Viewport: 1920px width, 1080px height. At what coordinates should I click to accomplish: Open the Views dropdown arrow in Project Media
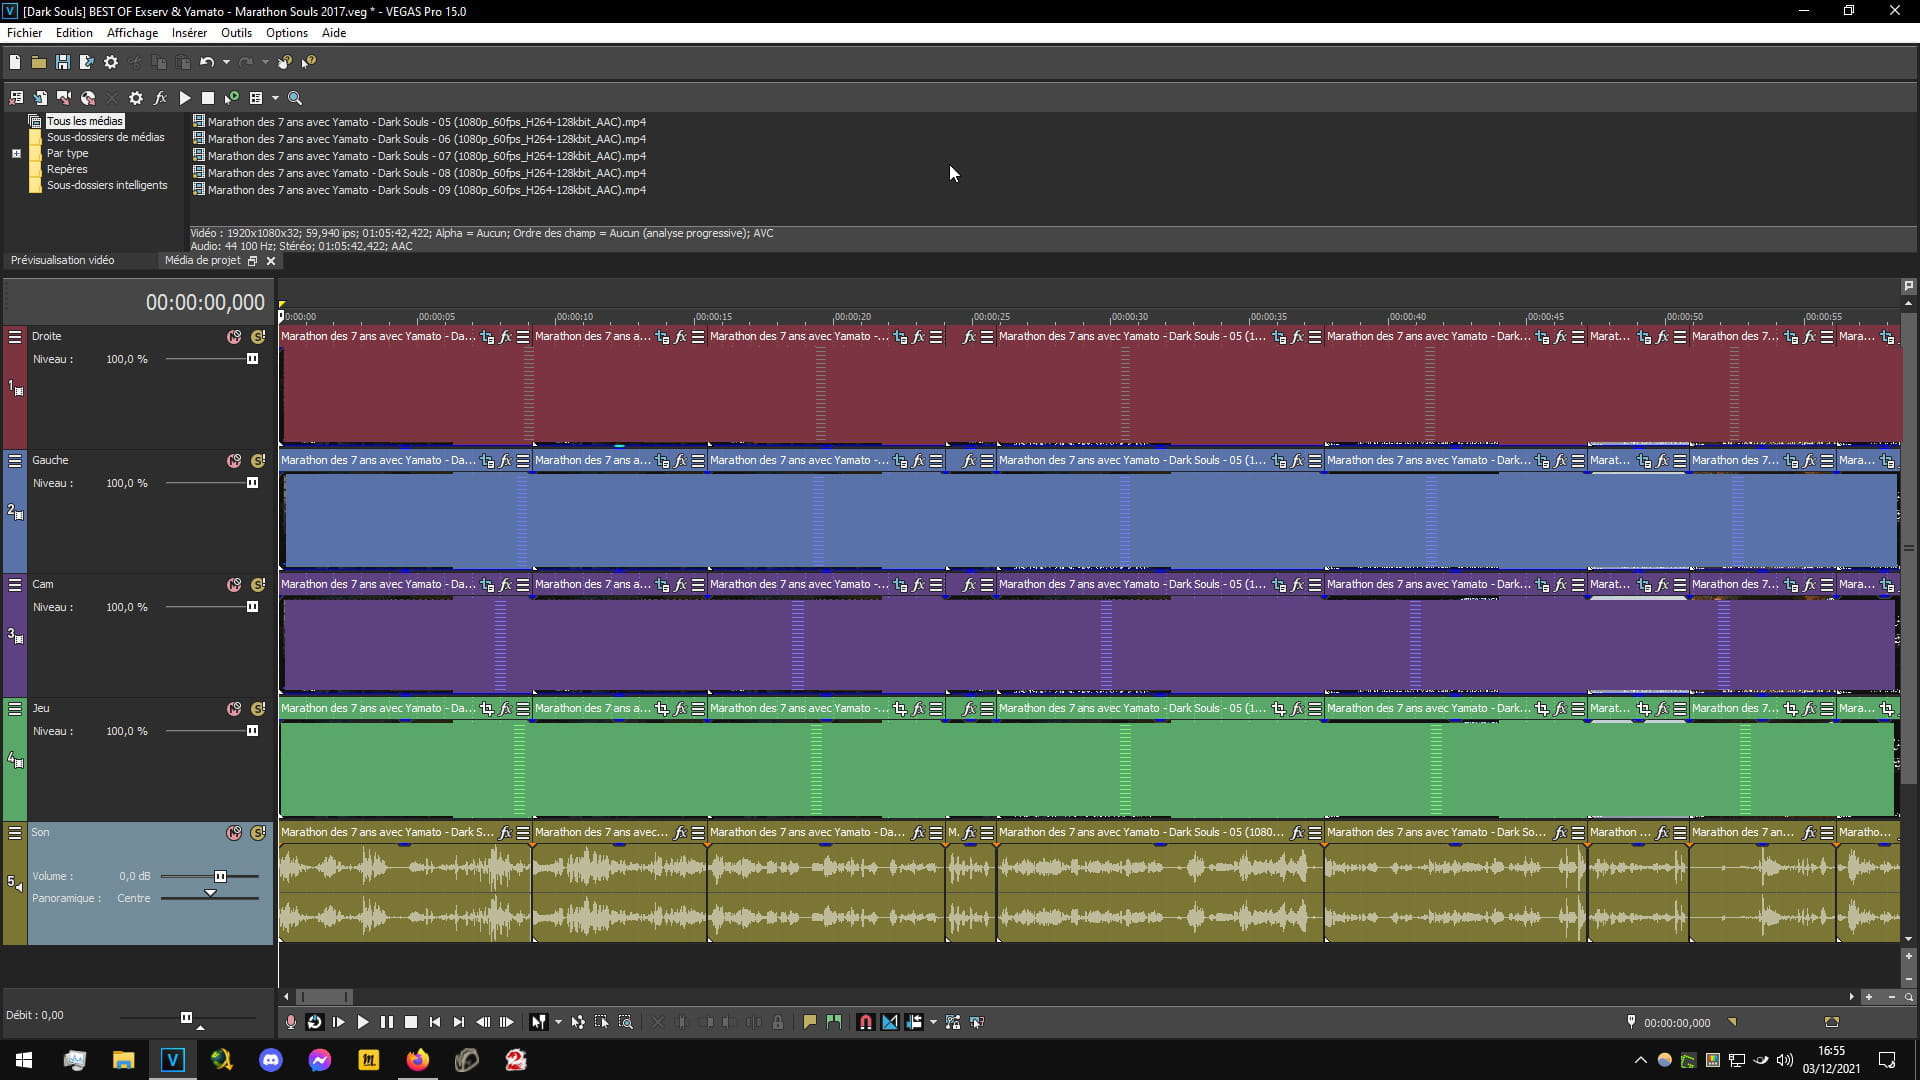point(275,98)
